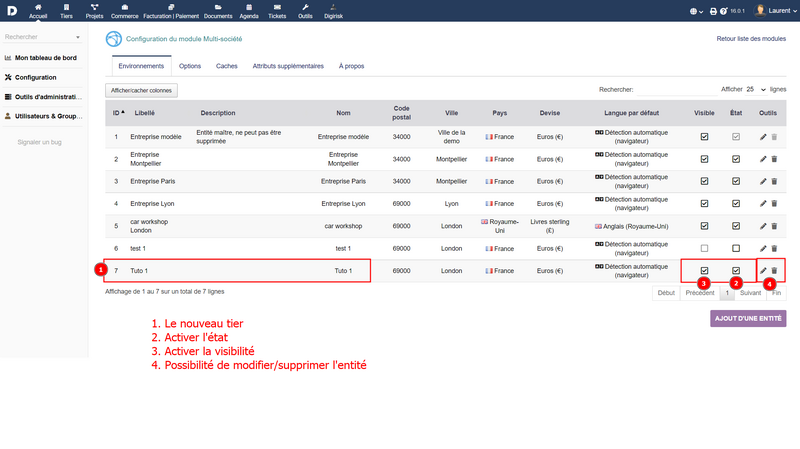Toggle État checkbox for Entreprise Paris
The image size is (800, 449).
[736, 181]
